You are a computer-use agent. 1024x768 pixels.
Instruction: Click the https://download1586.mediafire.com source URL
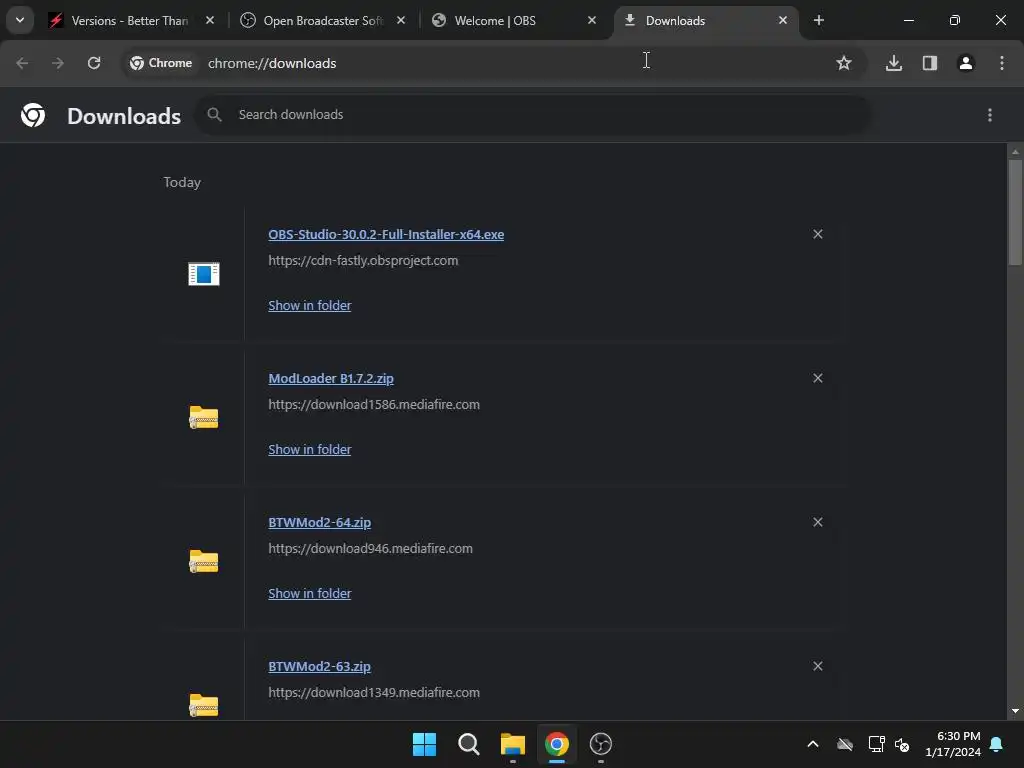point(374,404)
